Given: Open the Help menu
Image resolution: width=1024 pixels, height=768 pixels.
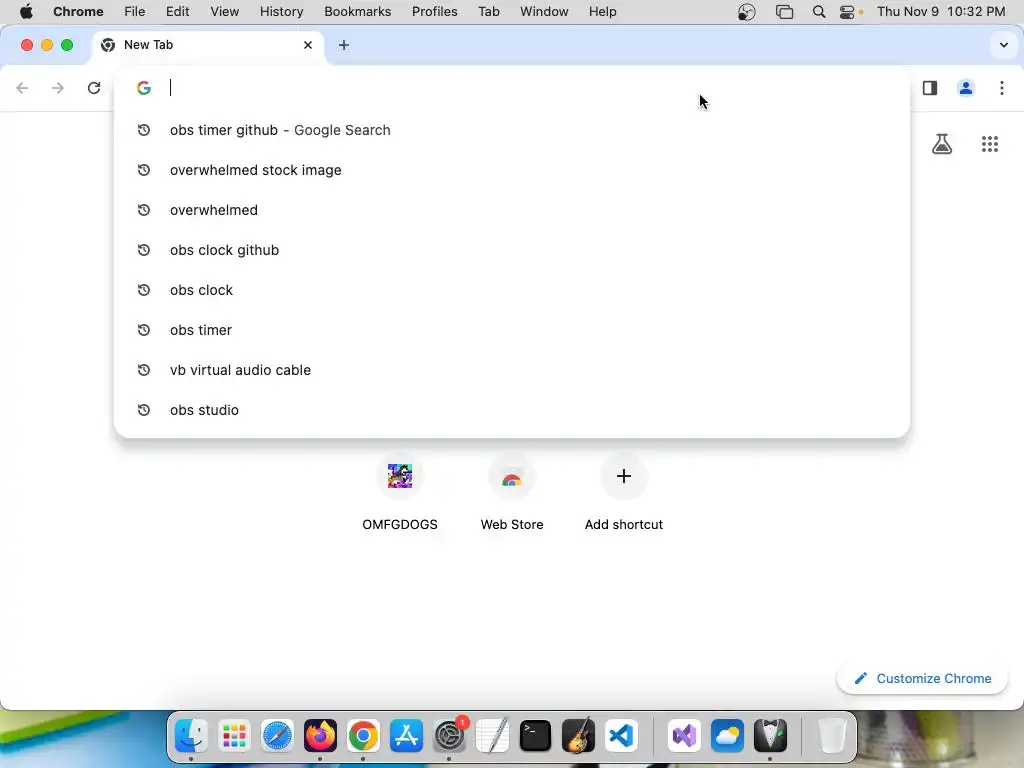Looking at the screenshot, I should 602,12.
